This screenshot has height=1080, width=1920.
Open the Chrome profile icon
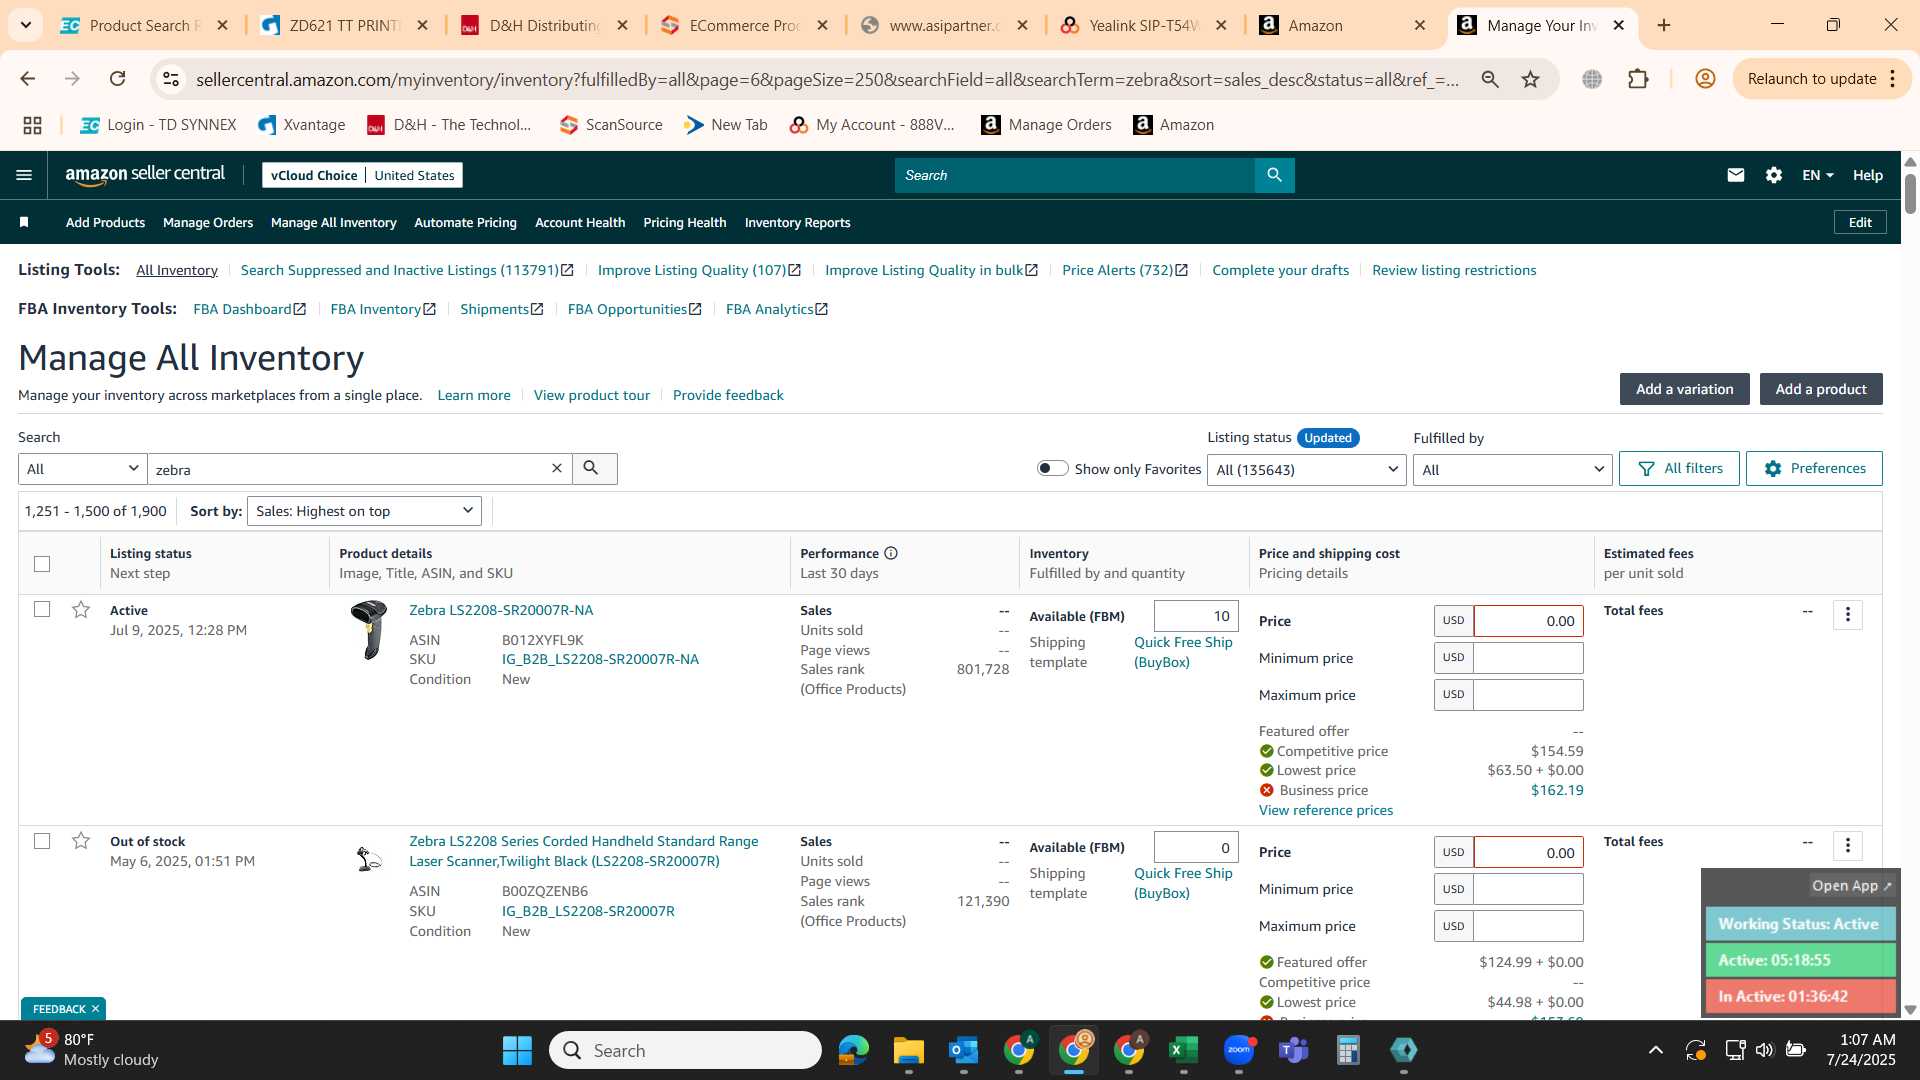click(x=1706, y=79)
